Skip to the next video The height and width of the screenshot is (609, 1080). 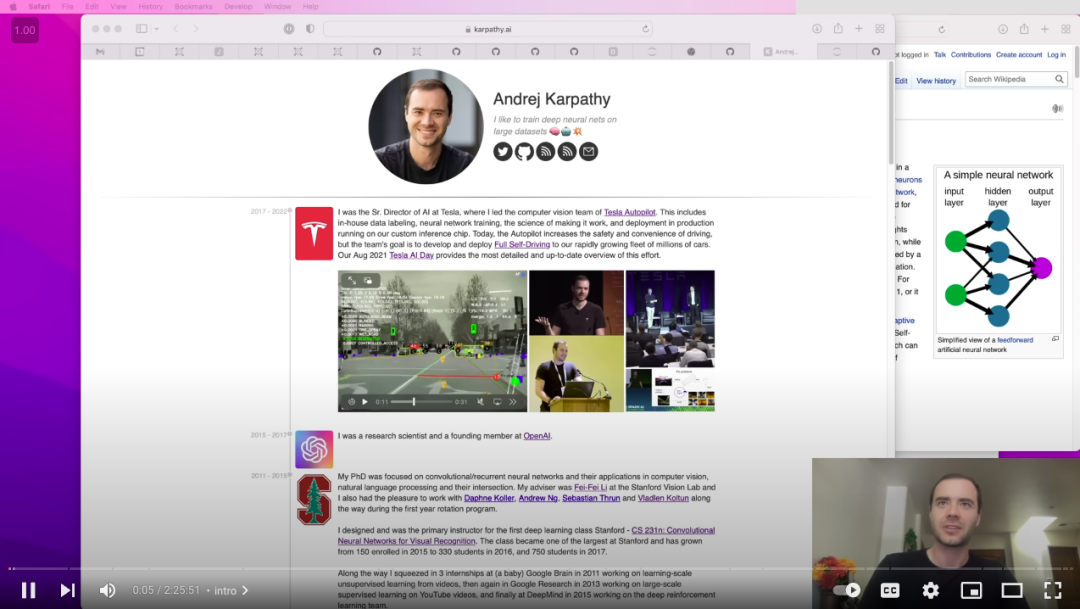click(67, 590)
